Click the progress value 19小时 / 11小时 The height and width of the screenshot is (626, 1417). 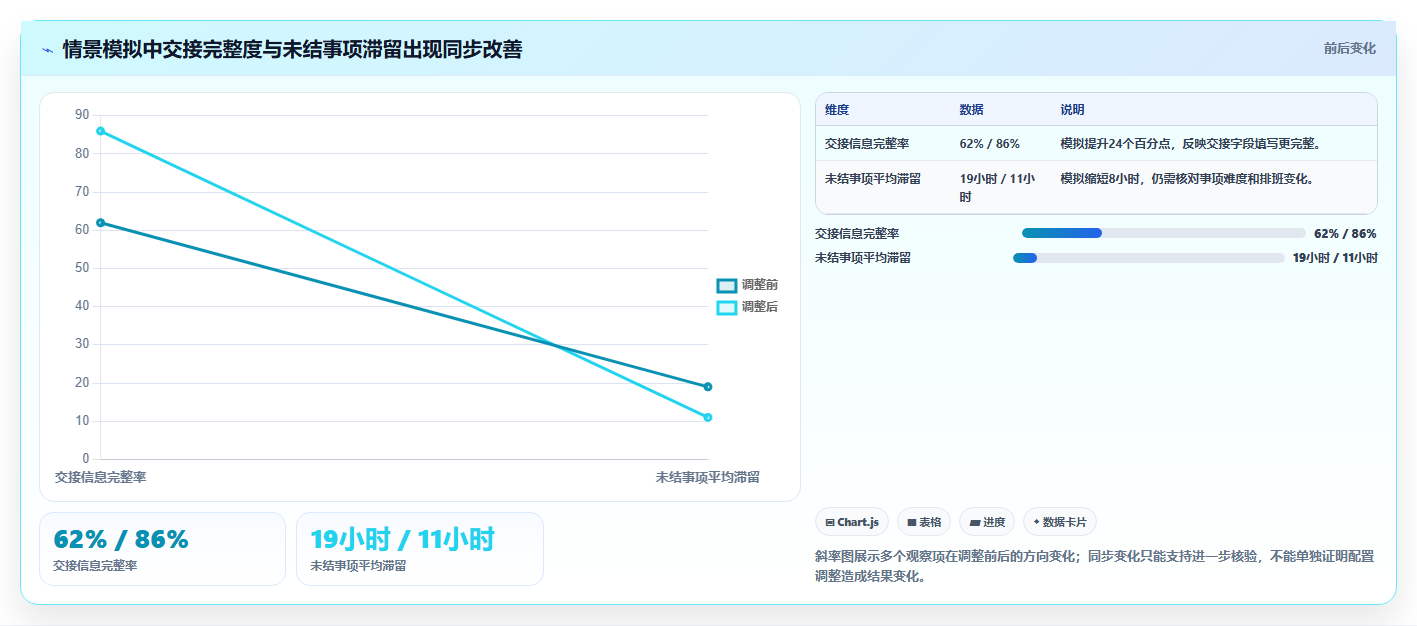1335,258
